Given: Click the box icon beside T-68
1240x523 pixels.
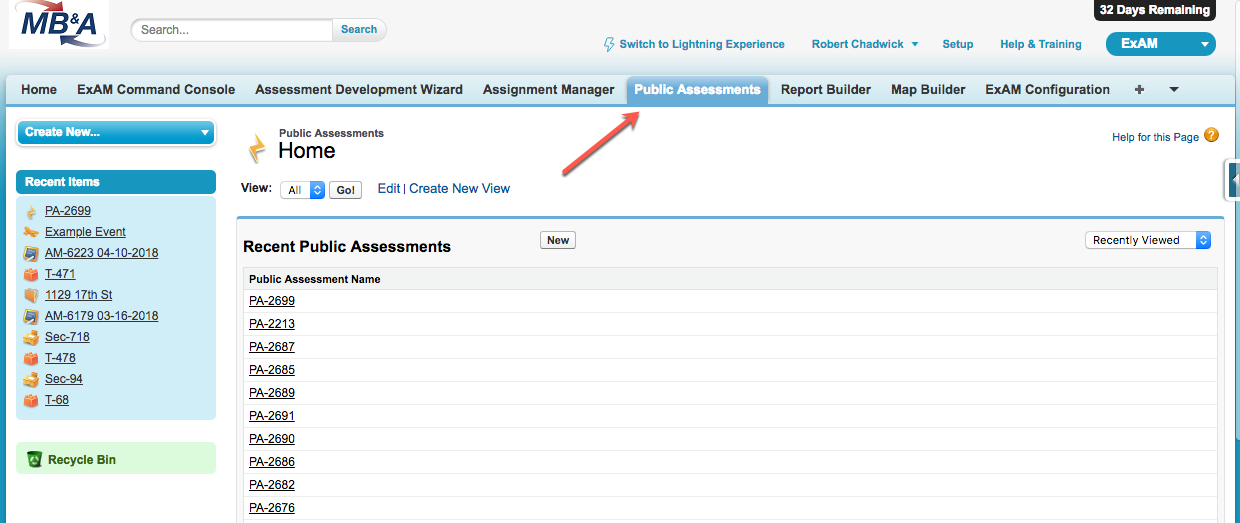Looking at the screenshot, I should click(31, 400).
